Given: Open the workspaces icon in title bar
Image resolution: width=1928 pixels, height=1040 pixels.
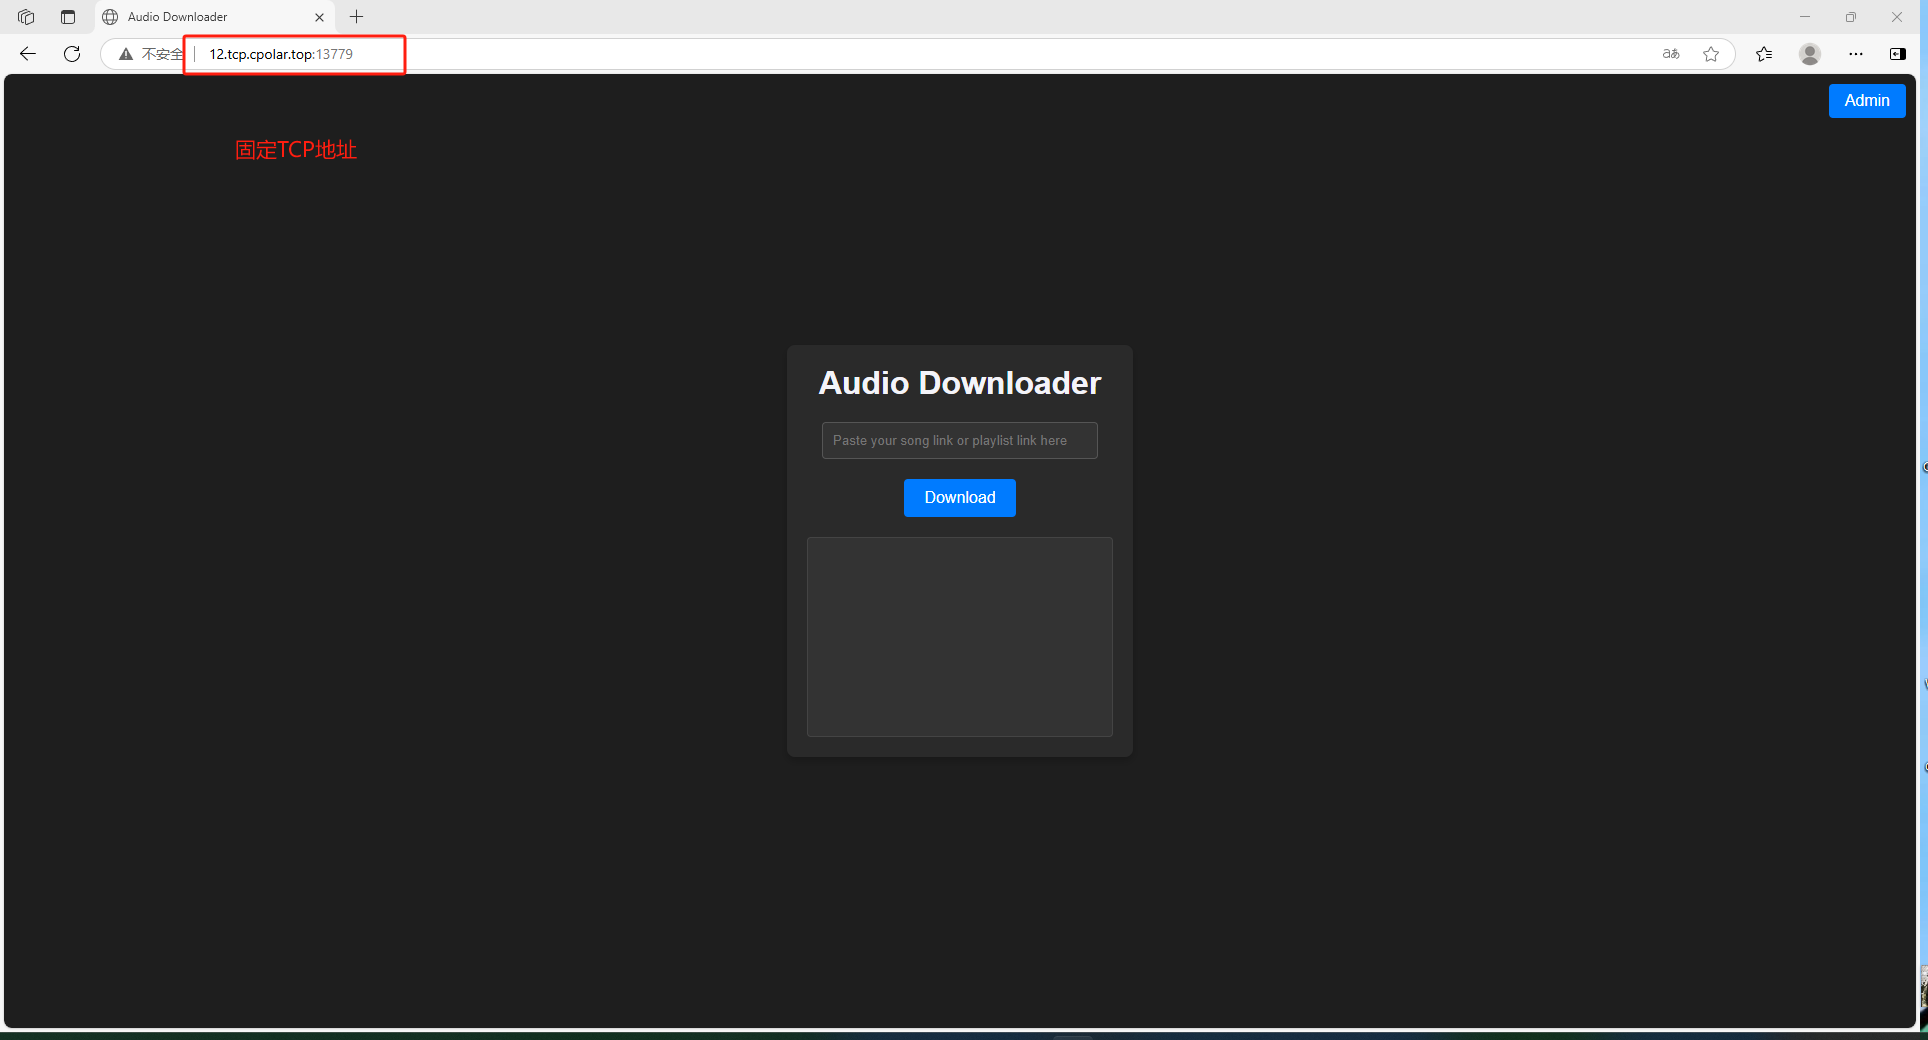Looking at the screenshot, I should (x=26, y=17).
